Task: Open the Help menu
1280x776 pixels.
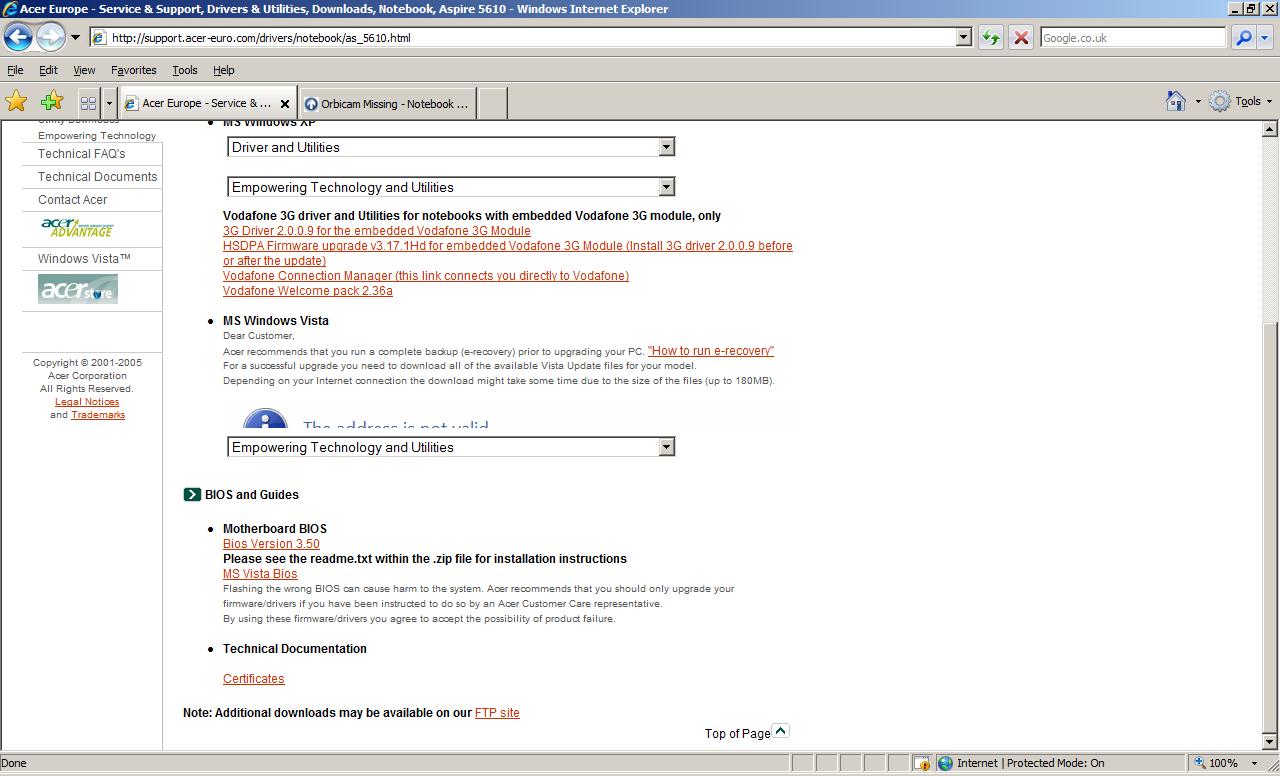Action: click(224, 70)
